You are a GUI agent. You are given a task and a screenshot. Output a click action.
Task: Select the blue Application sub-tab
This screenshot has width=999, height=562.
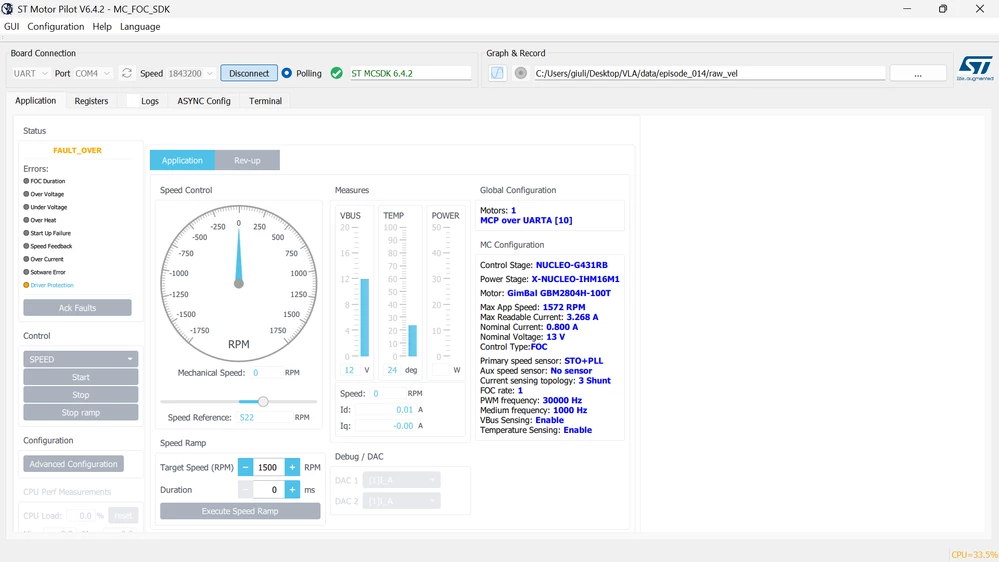(x=182, y=161)
